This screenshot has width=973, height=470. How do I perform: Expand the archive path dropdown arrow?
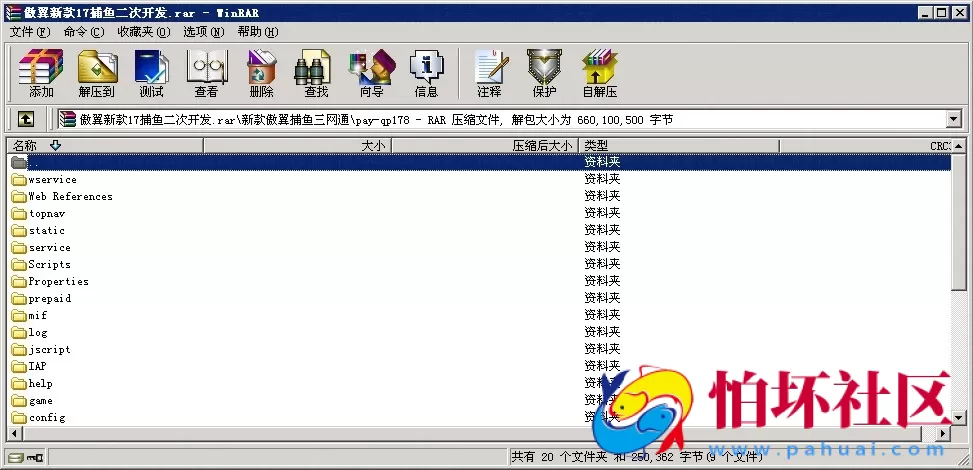click(x=953, y=120)
